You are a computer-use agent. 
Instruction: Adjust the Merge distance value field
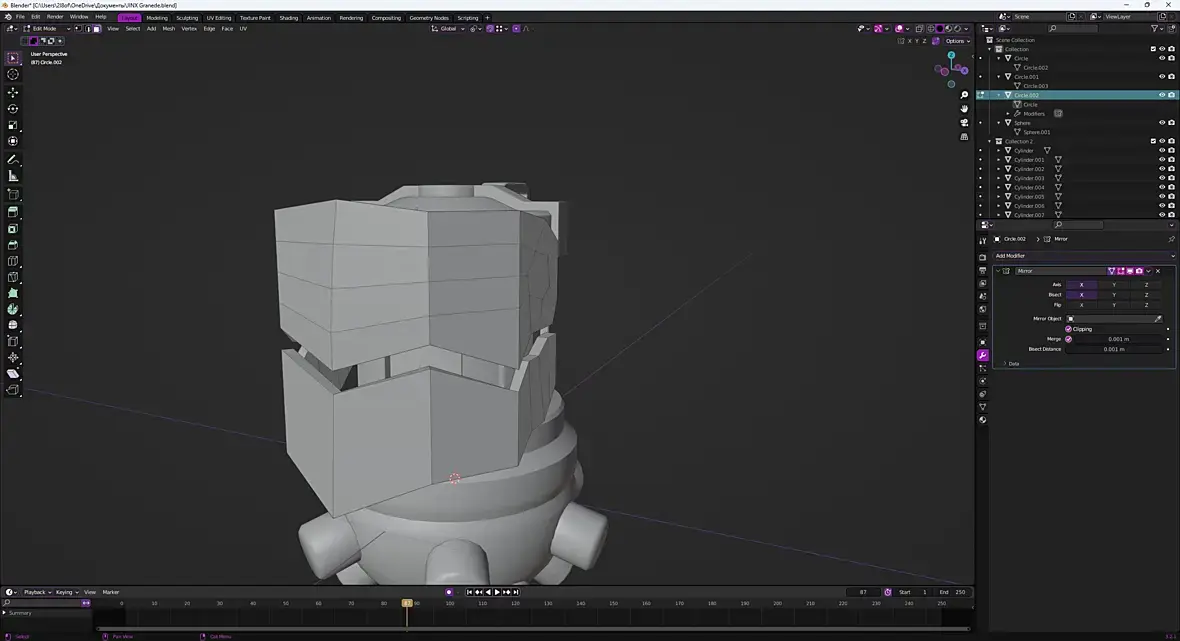click(x=1118, y=339)
